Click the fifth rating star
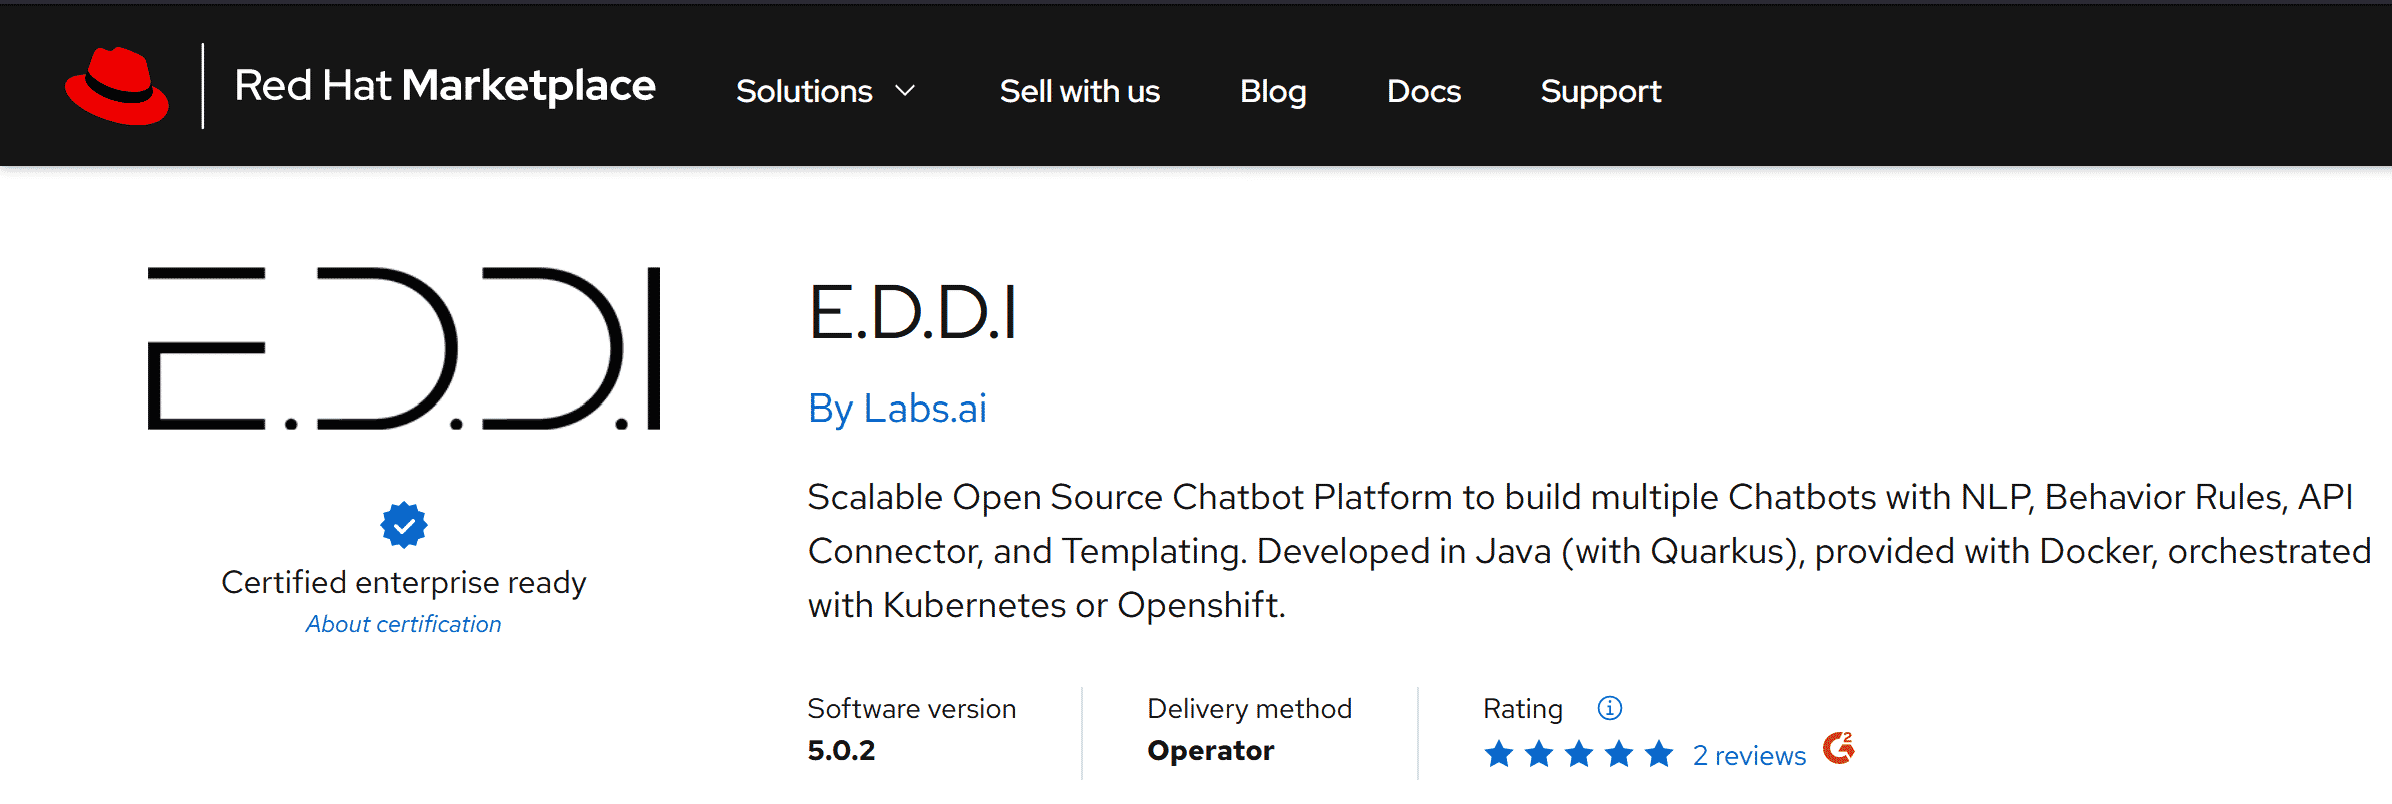Viewport: 2392px width, 804px height. tap(1659, 754)
